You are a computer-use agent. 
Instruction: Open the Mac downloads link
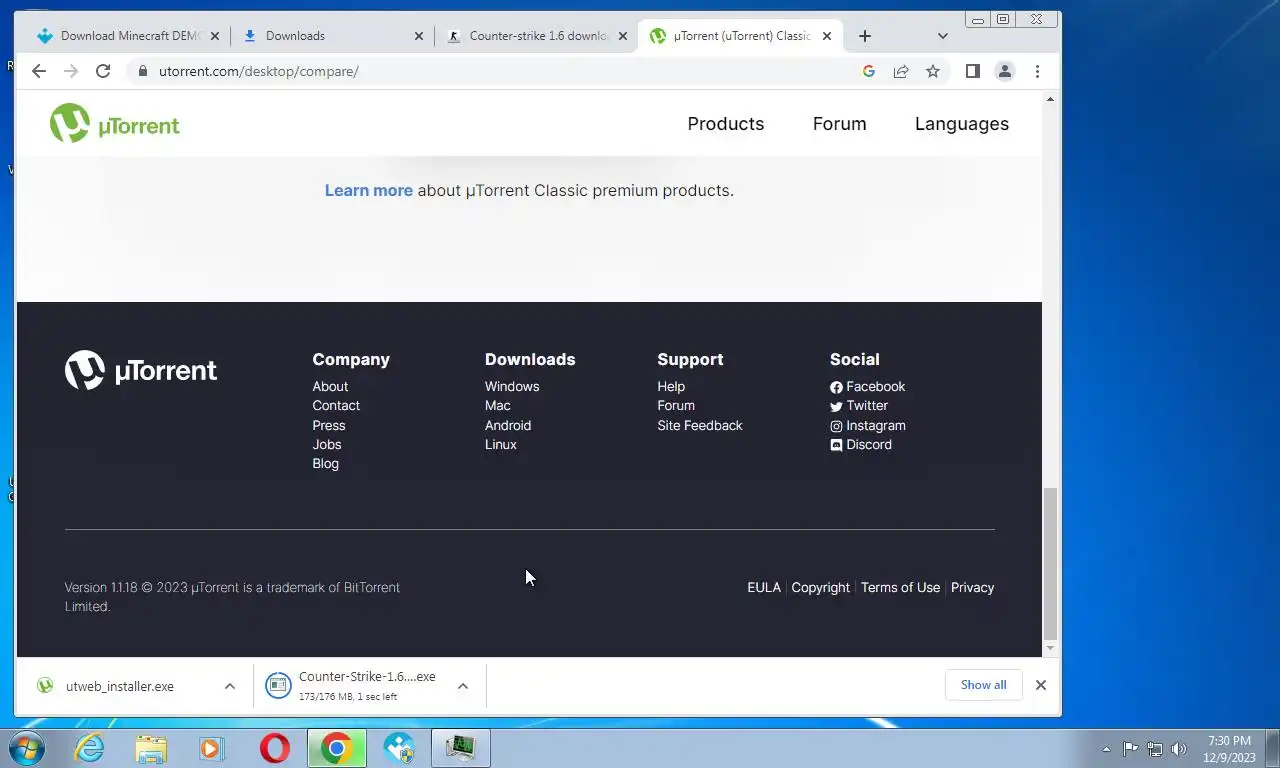pos(497,405)
